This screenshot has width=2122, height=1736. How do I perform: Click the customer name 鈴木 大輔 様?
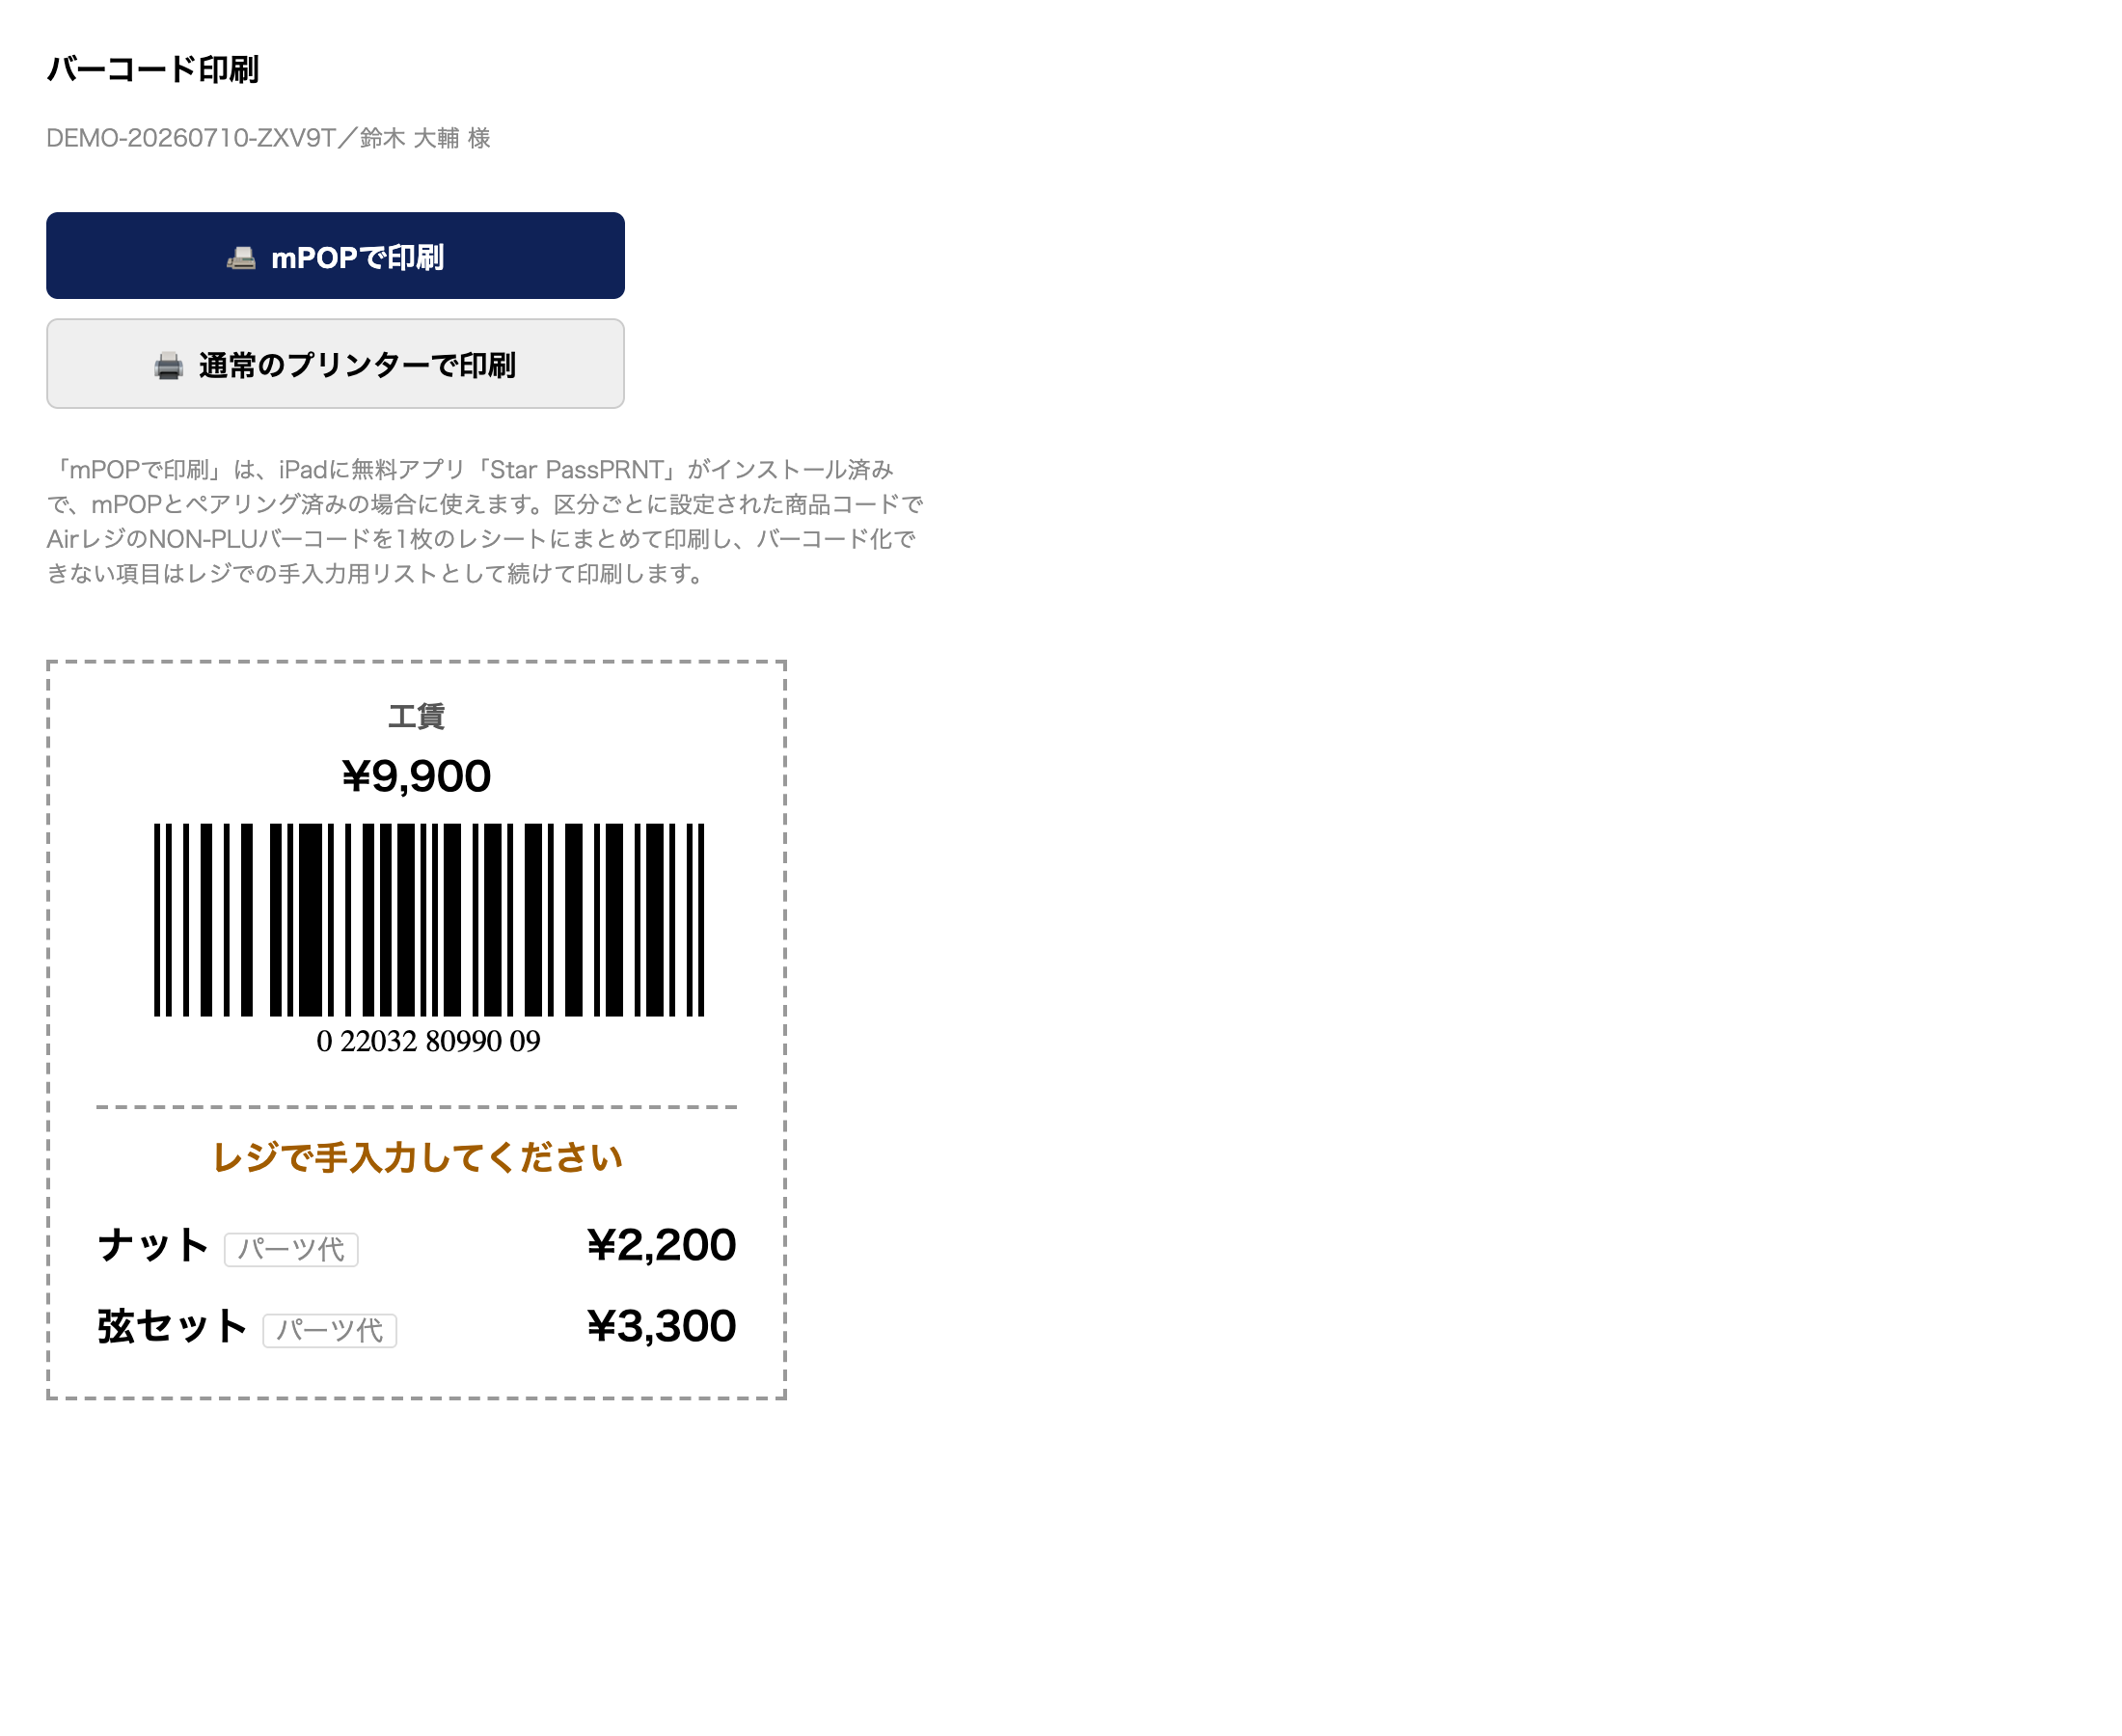[426, 138]
